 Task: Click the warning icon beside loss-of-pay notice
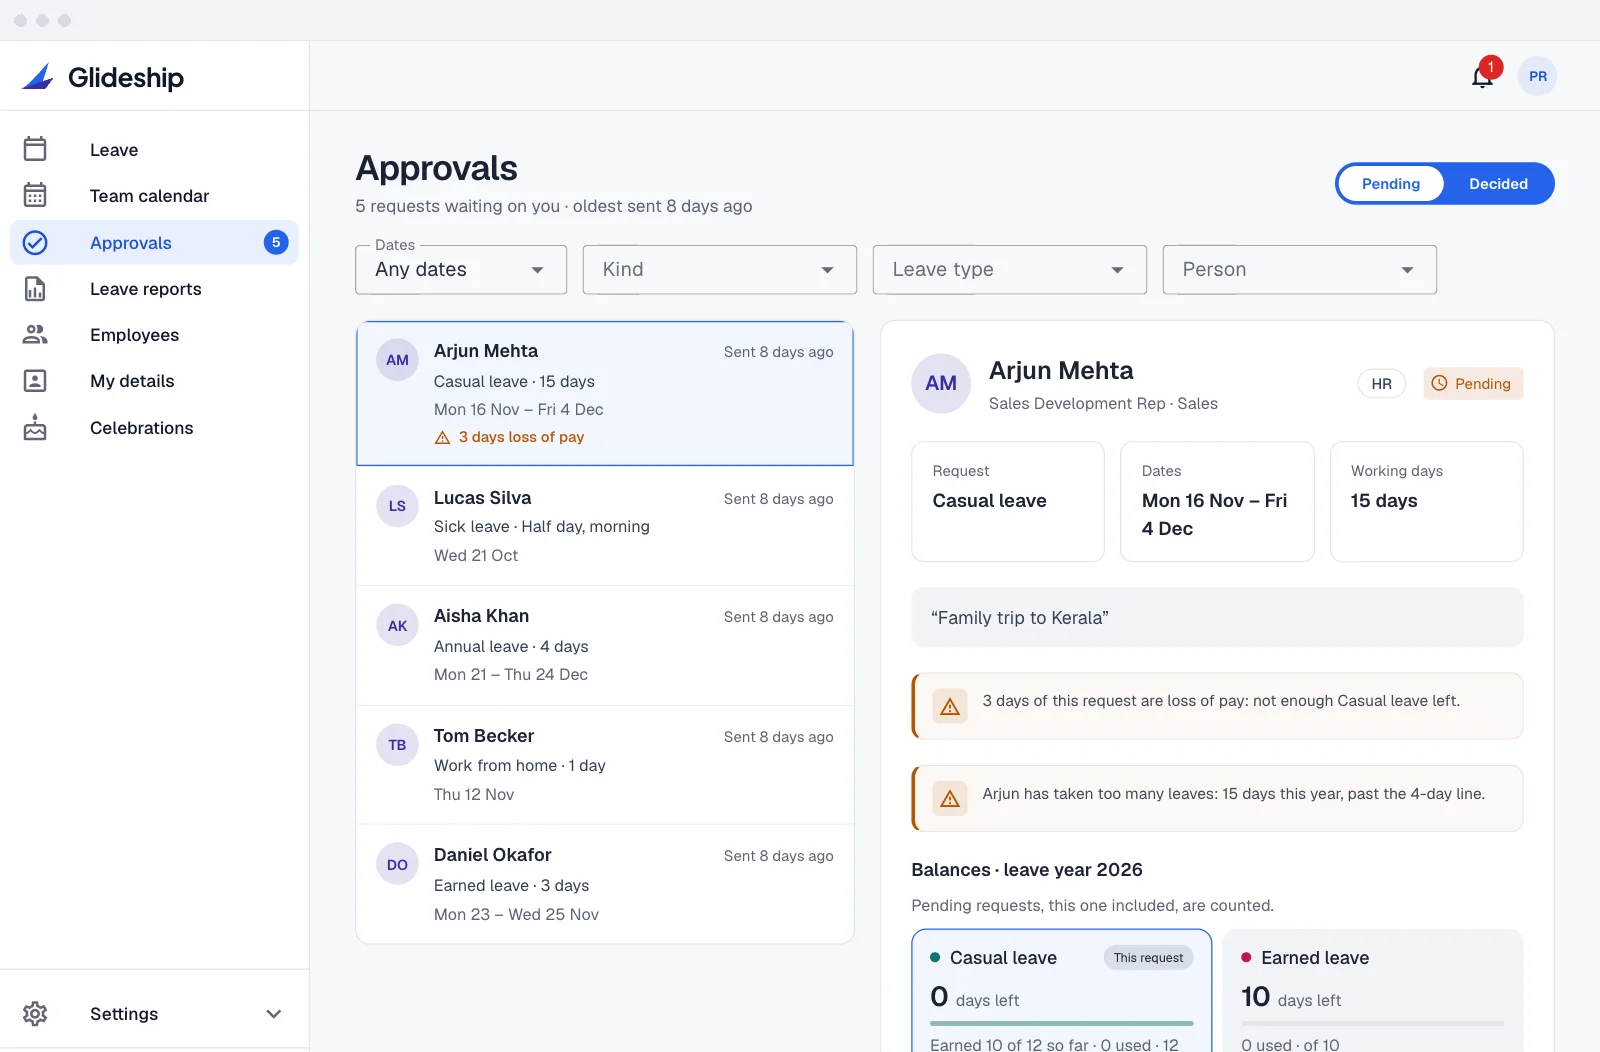point(950,706)
